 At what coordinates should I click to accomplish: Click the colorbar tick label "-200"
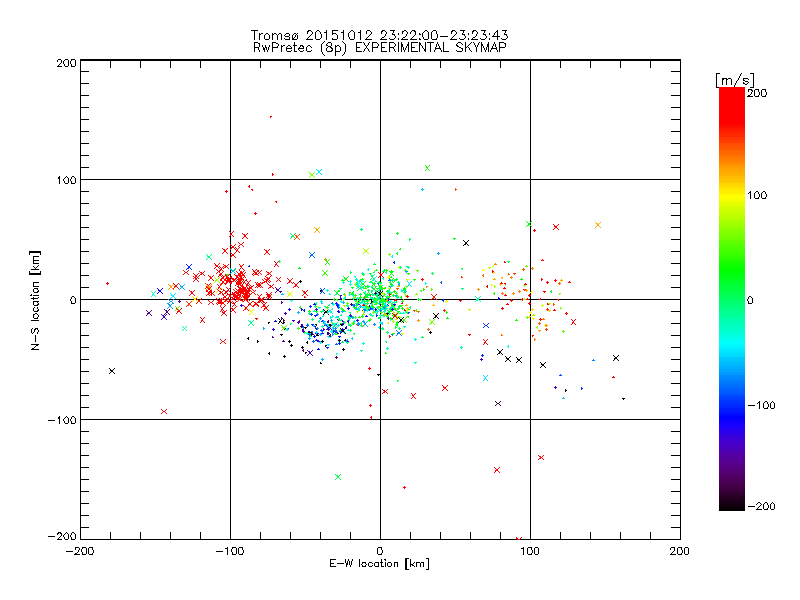[761, 506]
